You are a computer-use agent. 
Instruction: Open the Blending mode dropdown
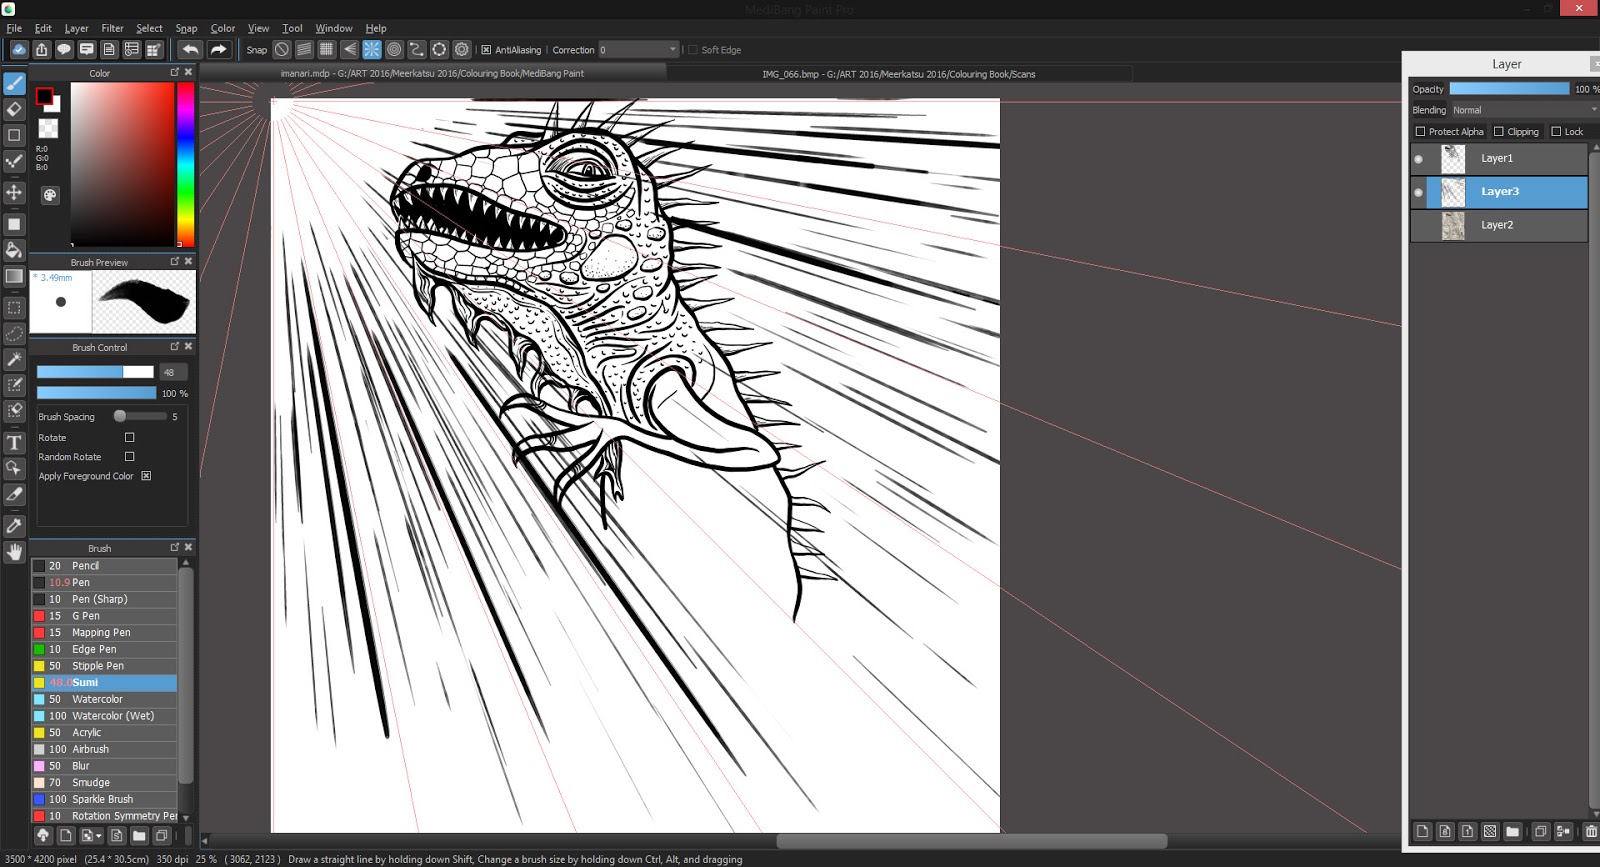click(1524, 110)
